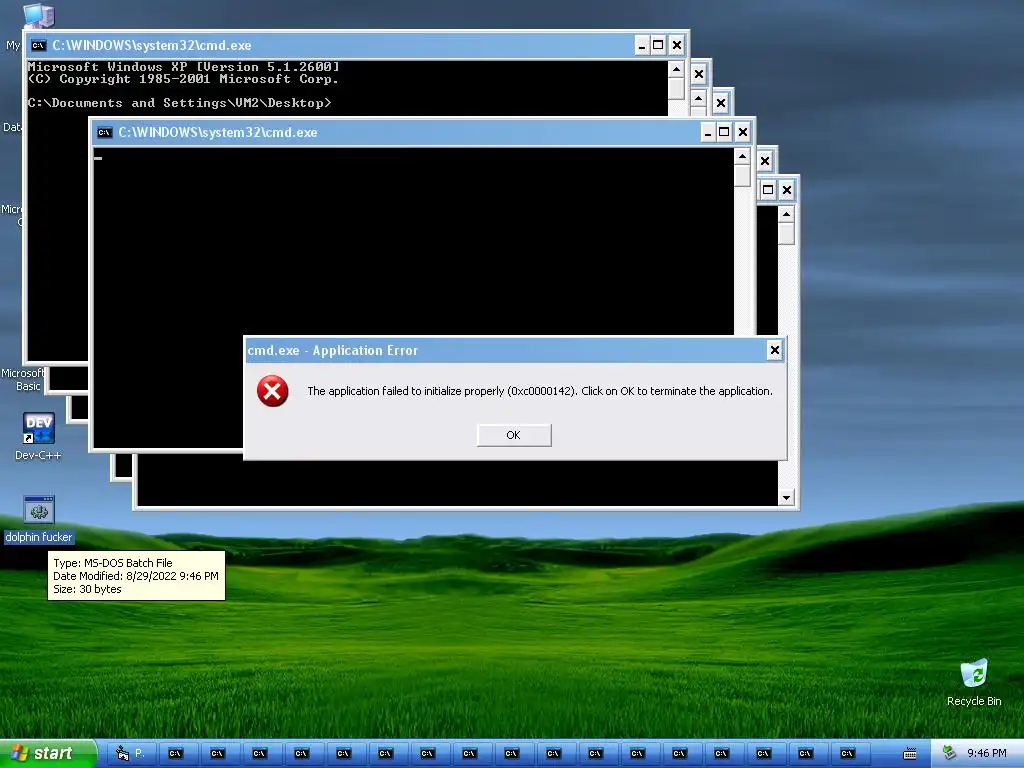Click the system menu icon of front cmd window

click(104, 133)
